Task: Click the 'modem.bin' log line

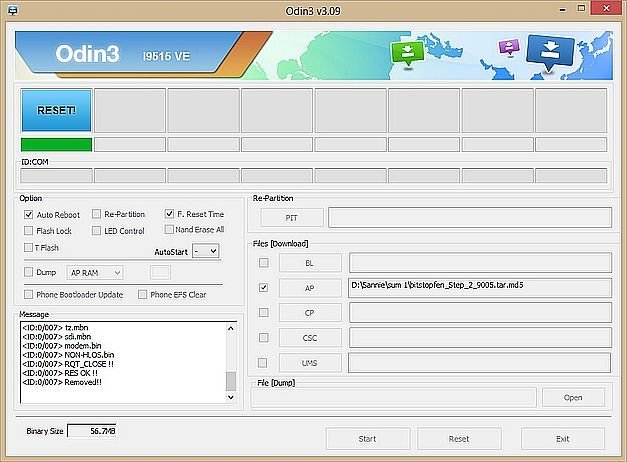Action: [62, 346]
